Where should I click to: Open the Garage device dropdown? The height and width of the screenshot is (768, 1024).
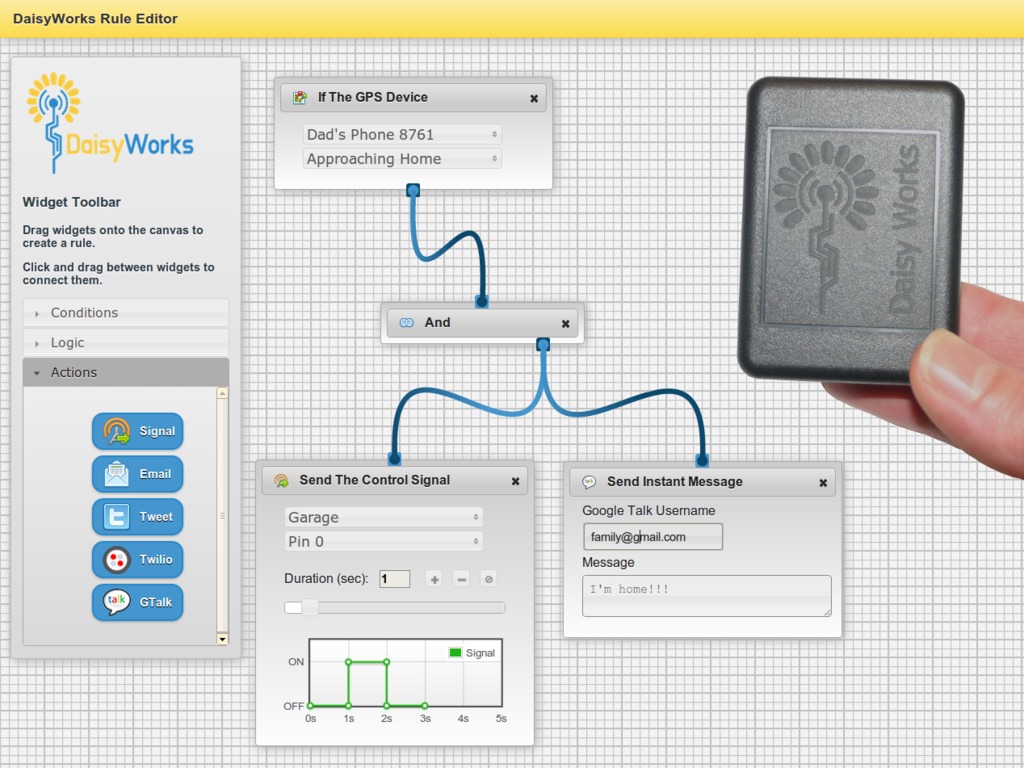click(384, 517)
